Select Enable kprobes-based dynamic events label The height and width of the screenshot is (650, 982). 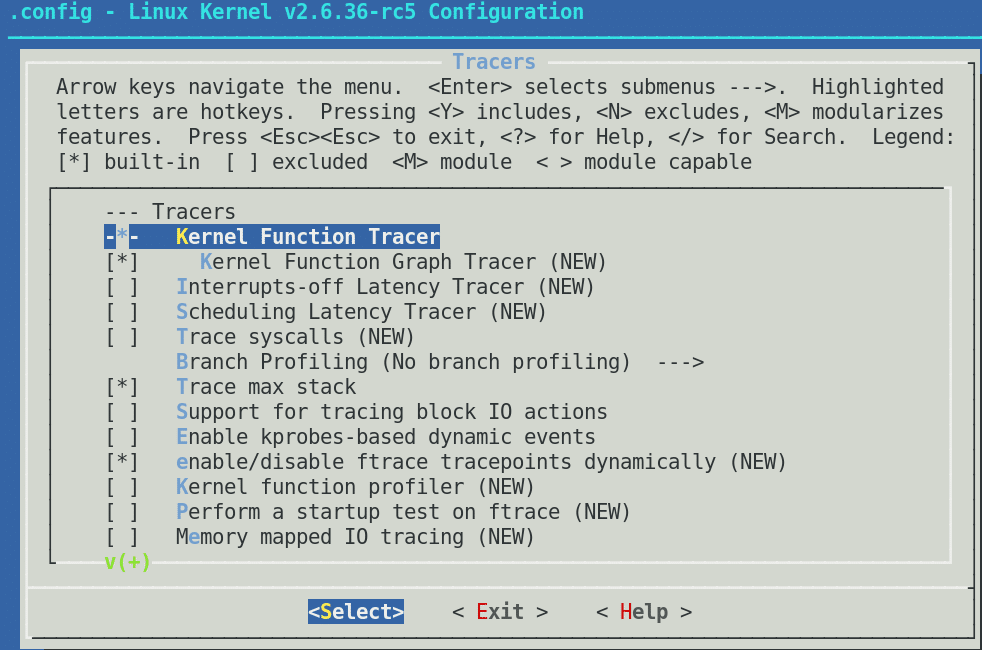click(385, 437)
